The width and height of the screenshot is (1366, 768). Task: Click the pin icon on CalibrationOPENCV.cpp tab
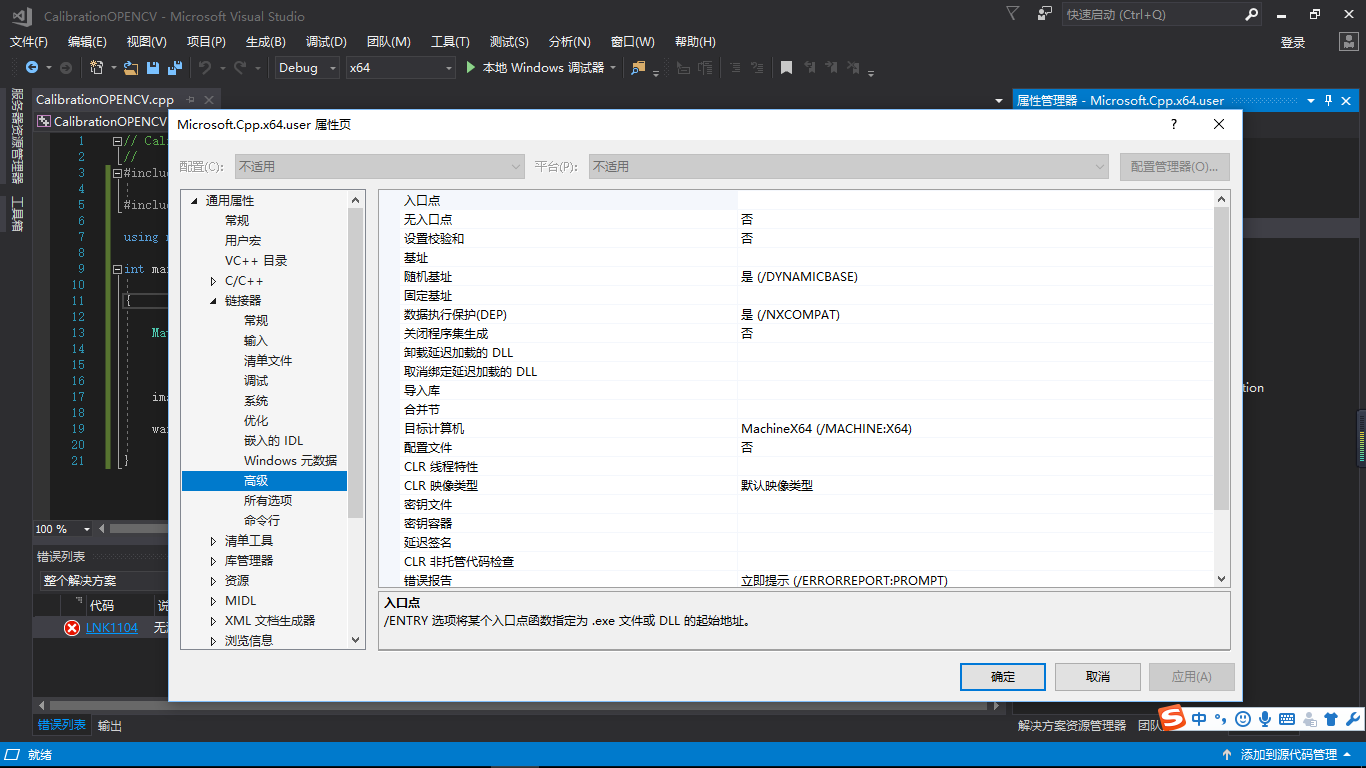click(190, 100)
